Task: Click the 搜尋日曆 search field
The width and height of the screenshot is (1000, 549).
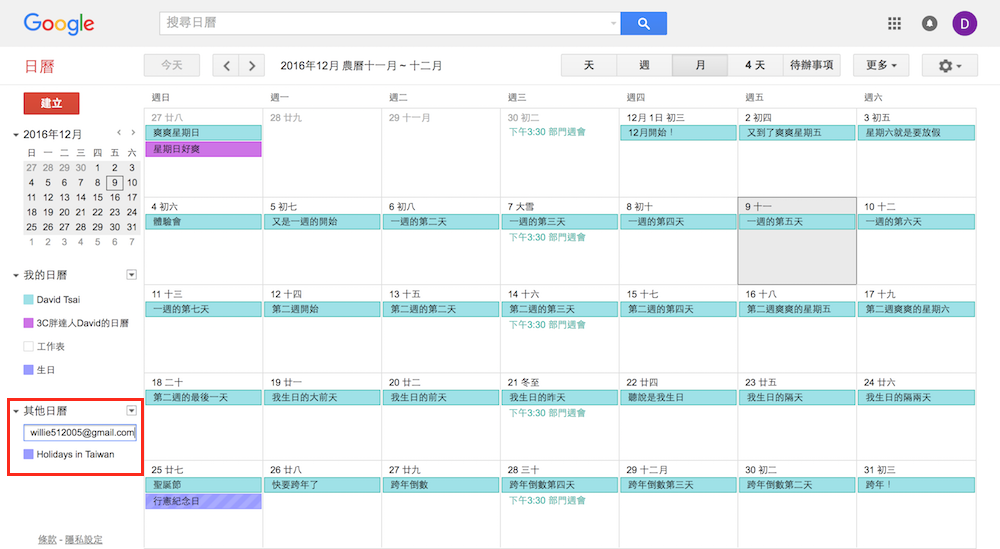Action: pyautogui.click(x=385, y=23)
